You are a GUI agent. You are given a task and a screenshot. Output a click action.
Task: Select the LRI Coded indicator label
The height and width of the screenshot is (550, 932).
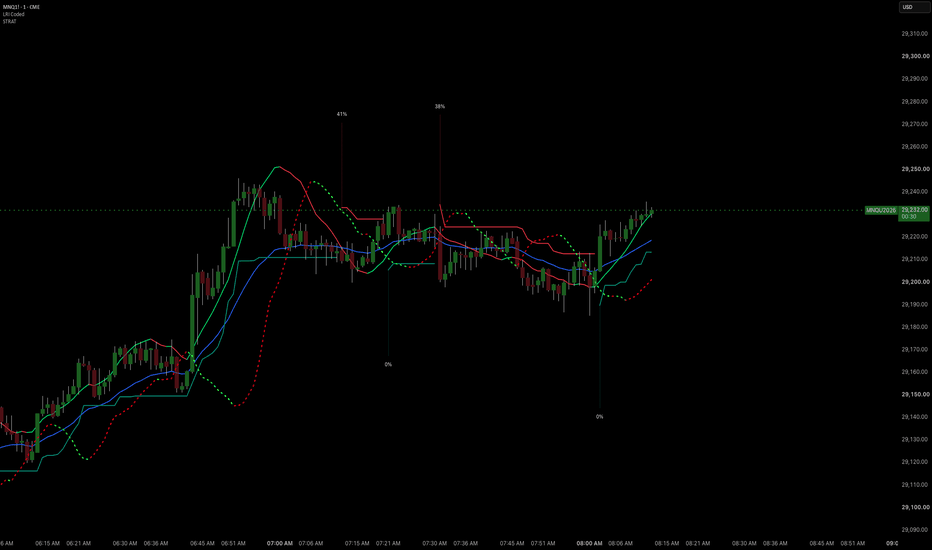[14, 14]
